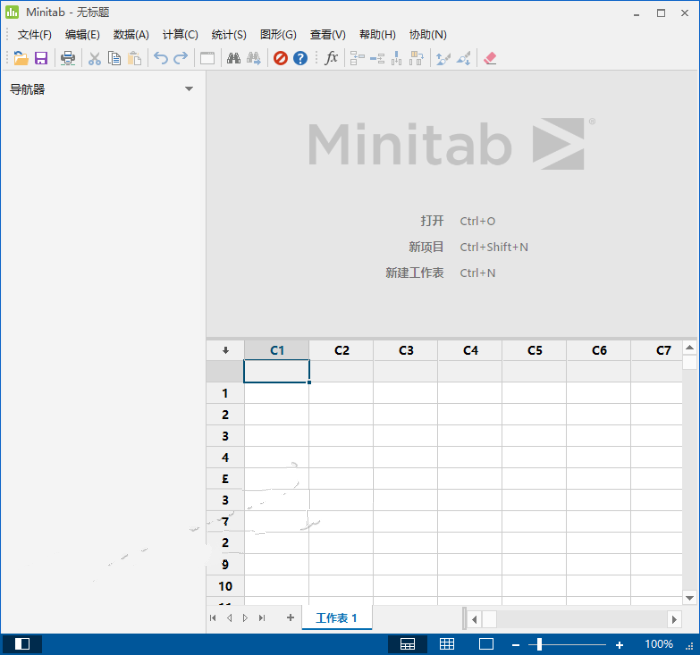
Task: Click the insert-row toolbar icon with horizontal bars
Action: tap(377, 58)
